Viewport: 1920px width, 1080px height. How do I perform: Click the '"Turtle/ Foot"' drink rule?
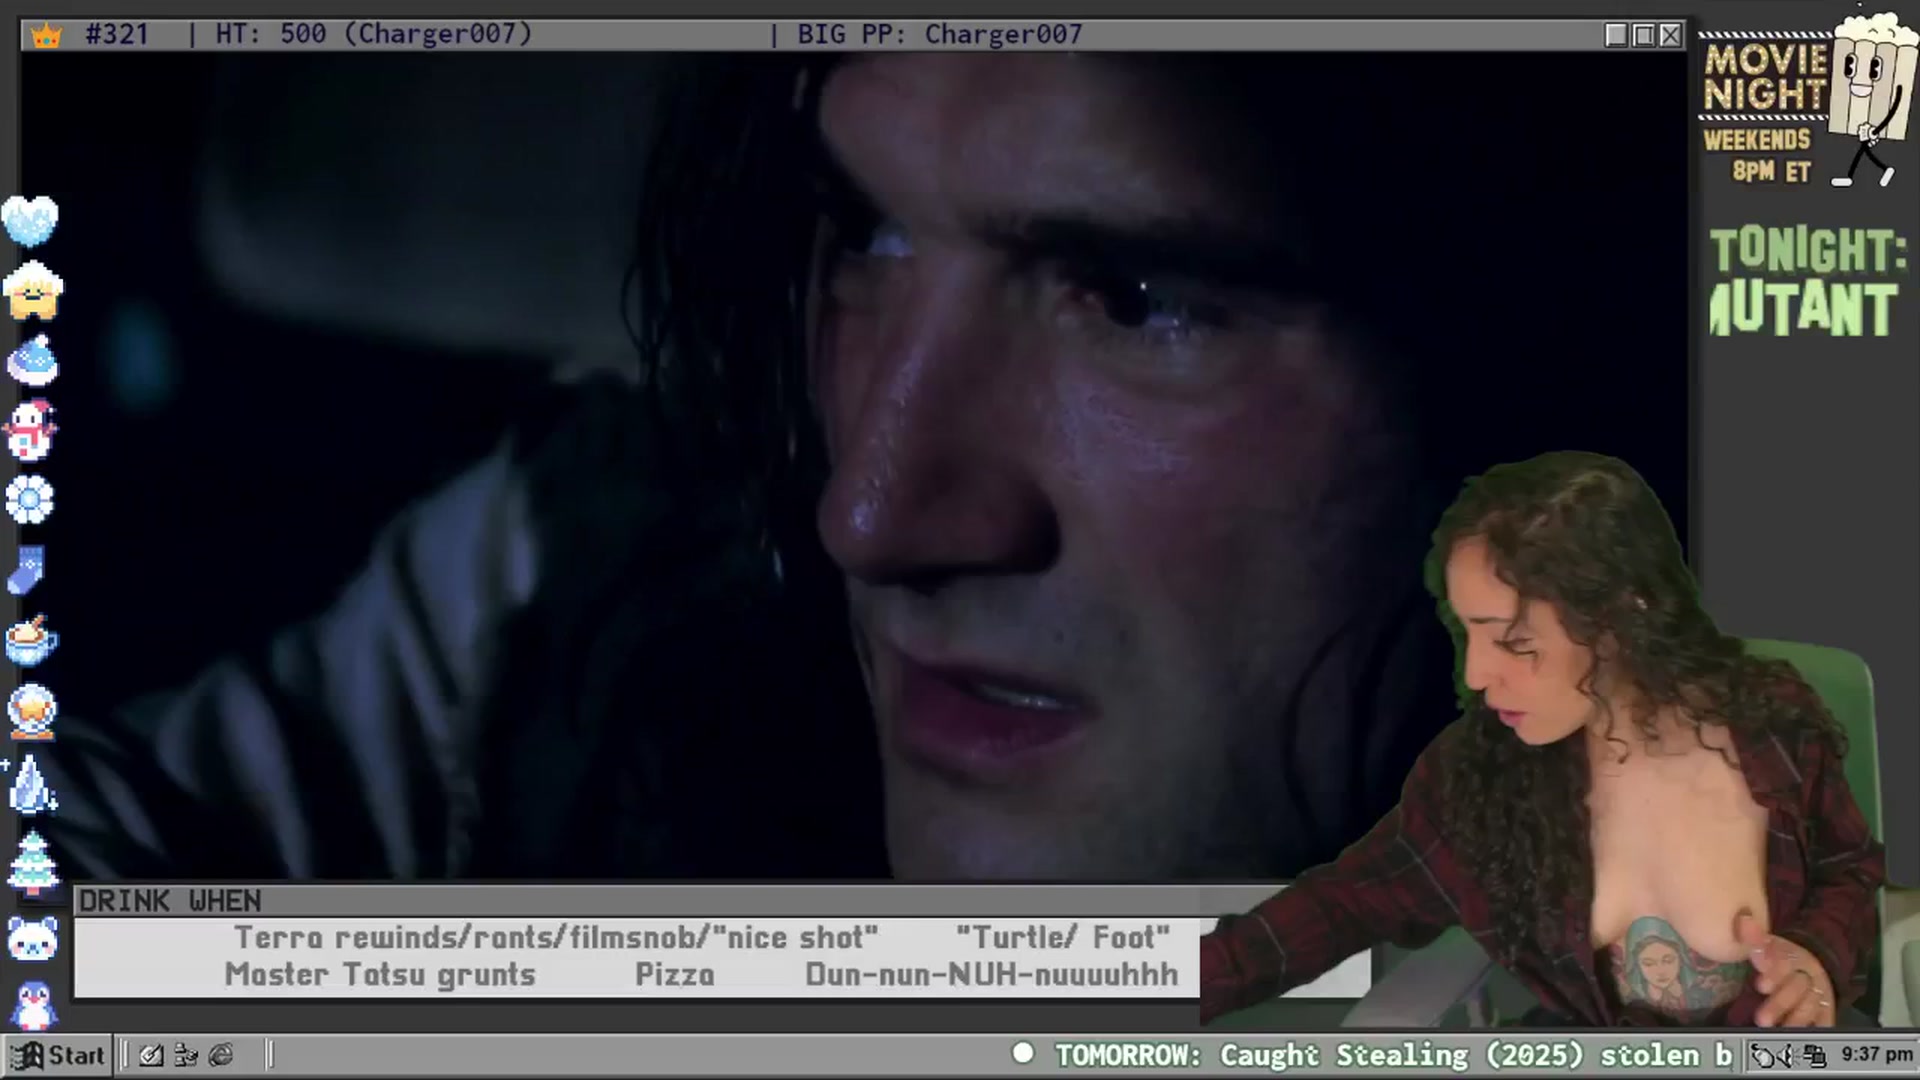[x=1062, y=937]
